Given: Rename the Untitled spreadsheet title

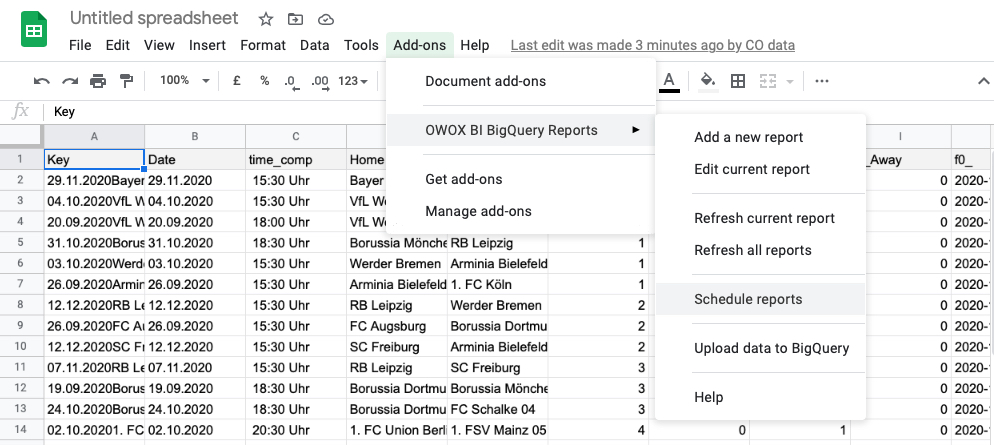Looking at the screenshot, I should tap(154, 18).
